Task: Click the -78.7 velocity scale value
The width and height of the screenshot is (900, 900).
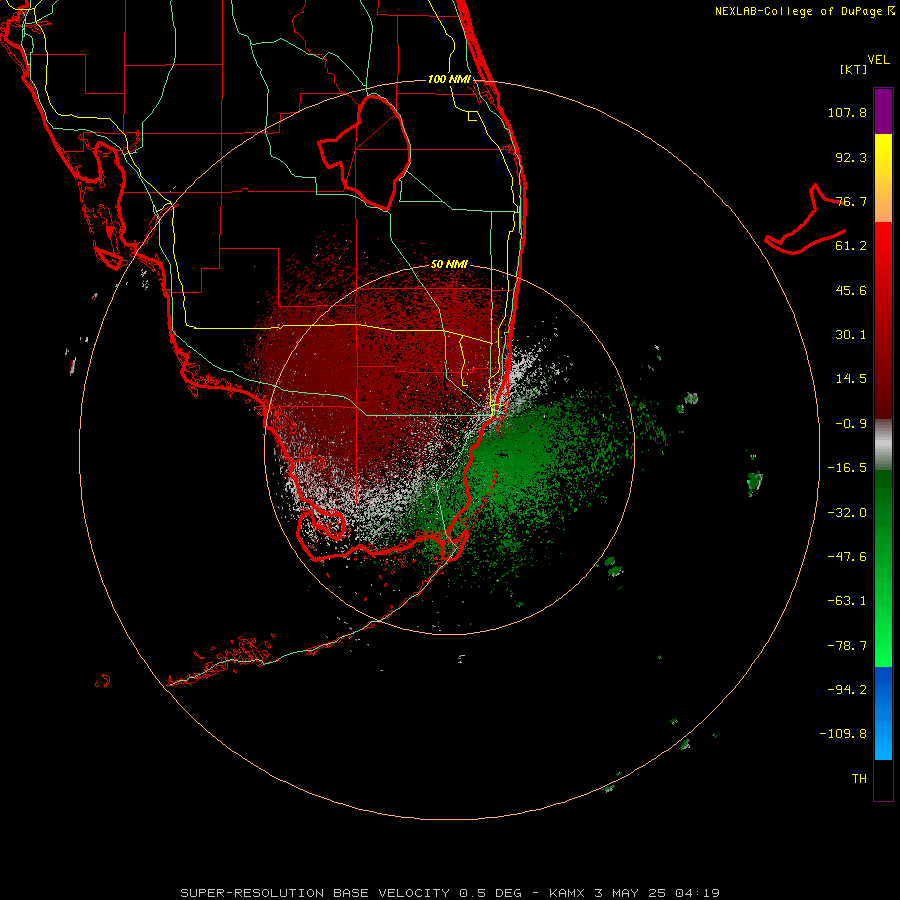Action: (847, 646)
